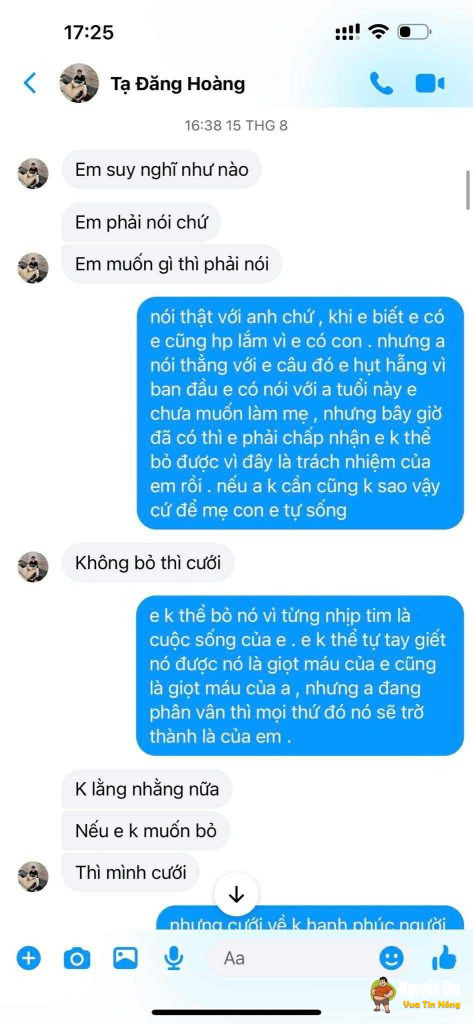The width and height of the screenshot is (473, 1024).
Task: Tap the back arrow to leave chat
Action: coord(30,83)
